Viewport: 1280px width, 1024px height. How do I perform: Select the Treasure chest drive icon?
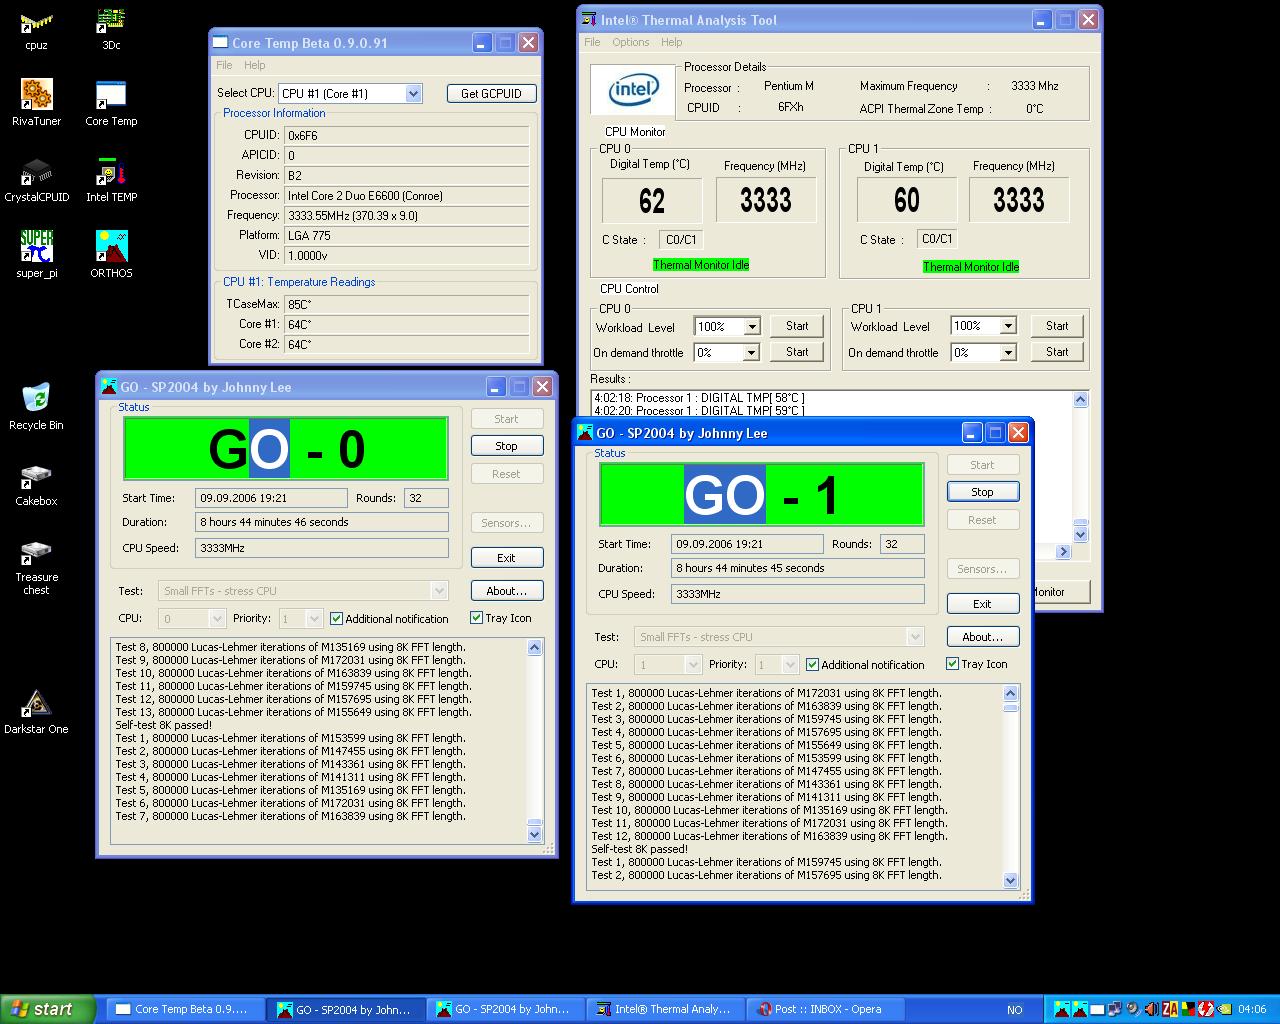point(36,567)
